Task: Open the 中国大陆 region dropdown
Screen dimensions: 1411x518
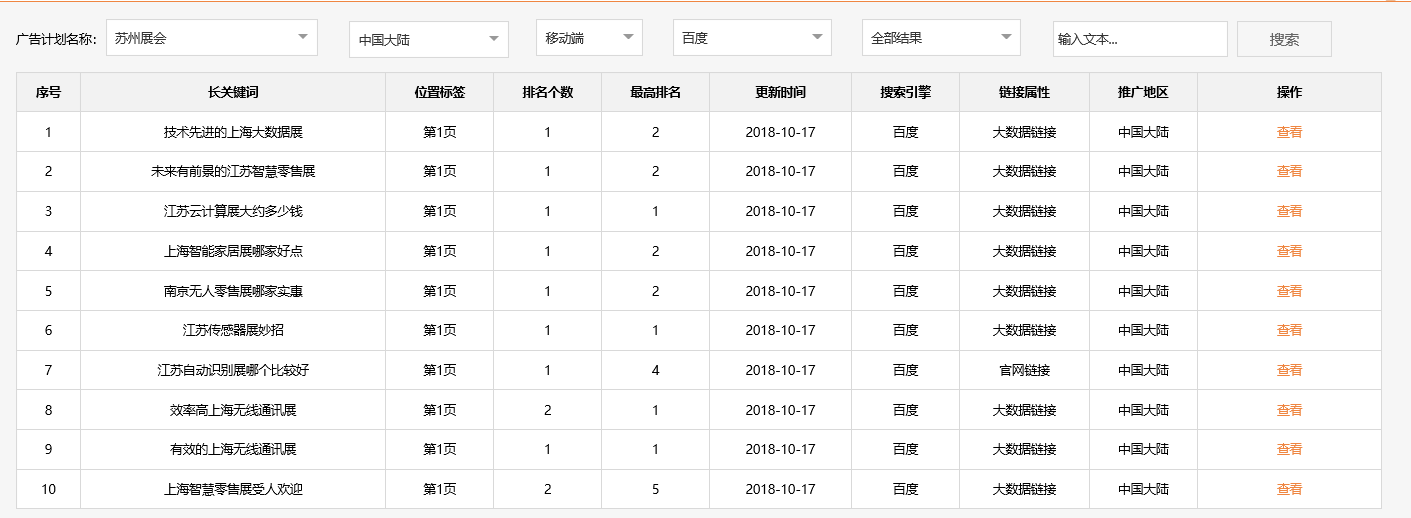Action: [429, 40]
